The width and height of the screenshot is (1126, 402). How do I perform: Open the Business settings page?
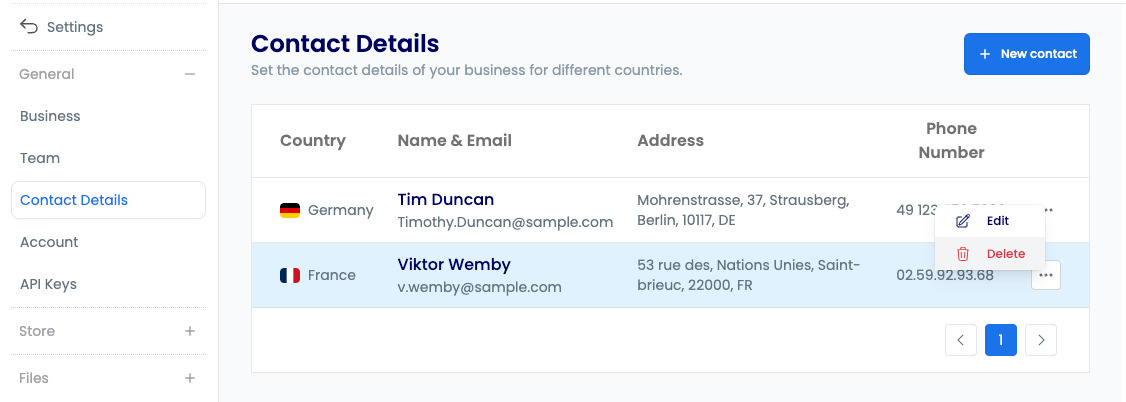50,116
